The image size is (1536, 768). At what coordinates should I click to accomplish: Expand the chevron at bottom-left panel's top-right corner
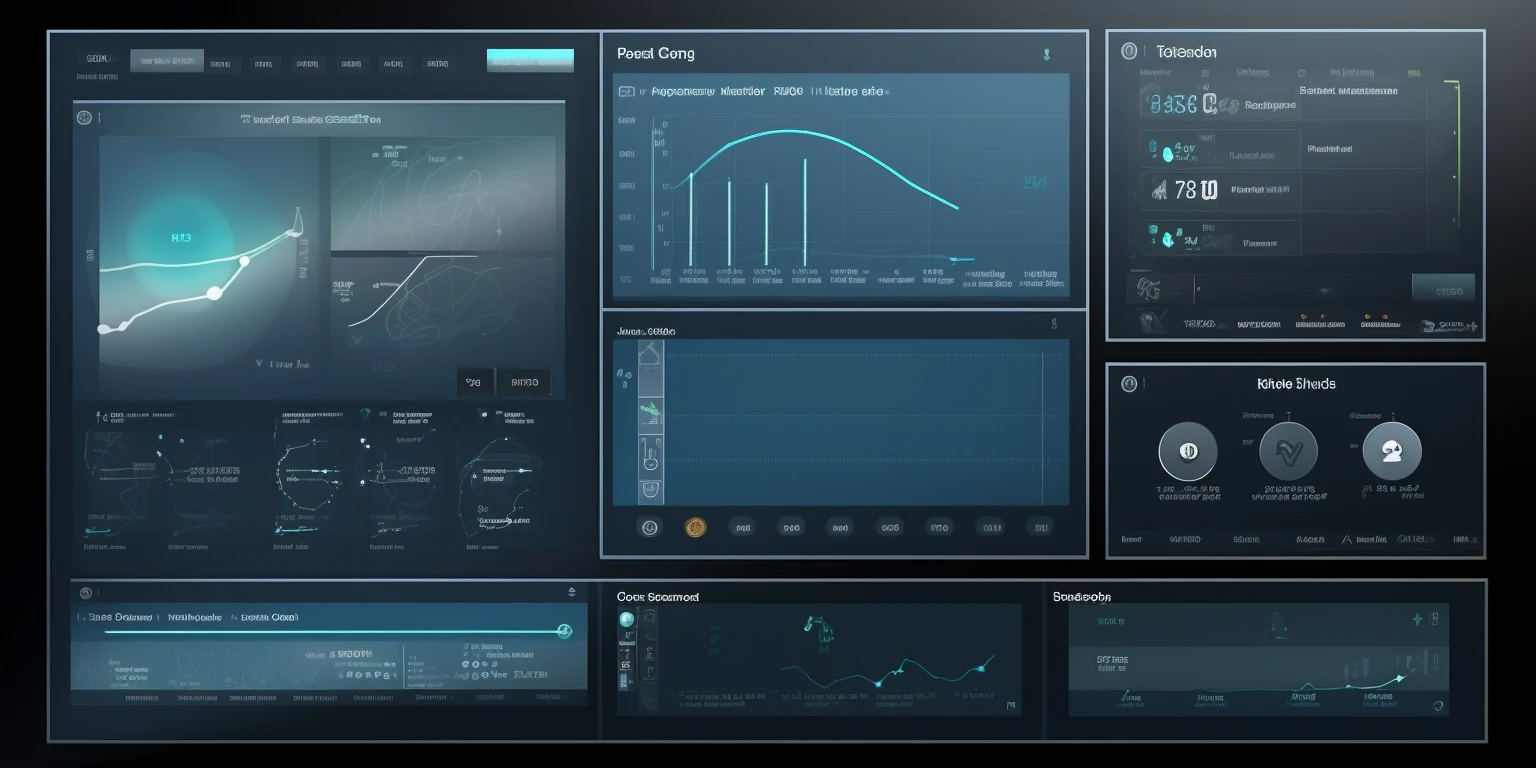point(572,593)
